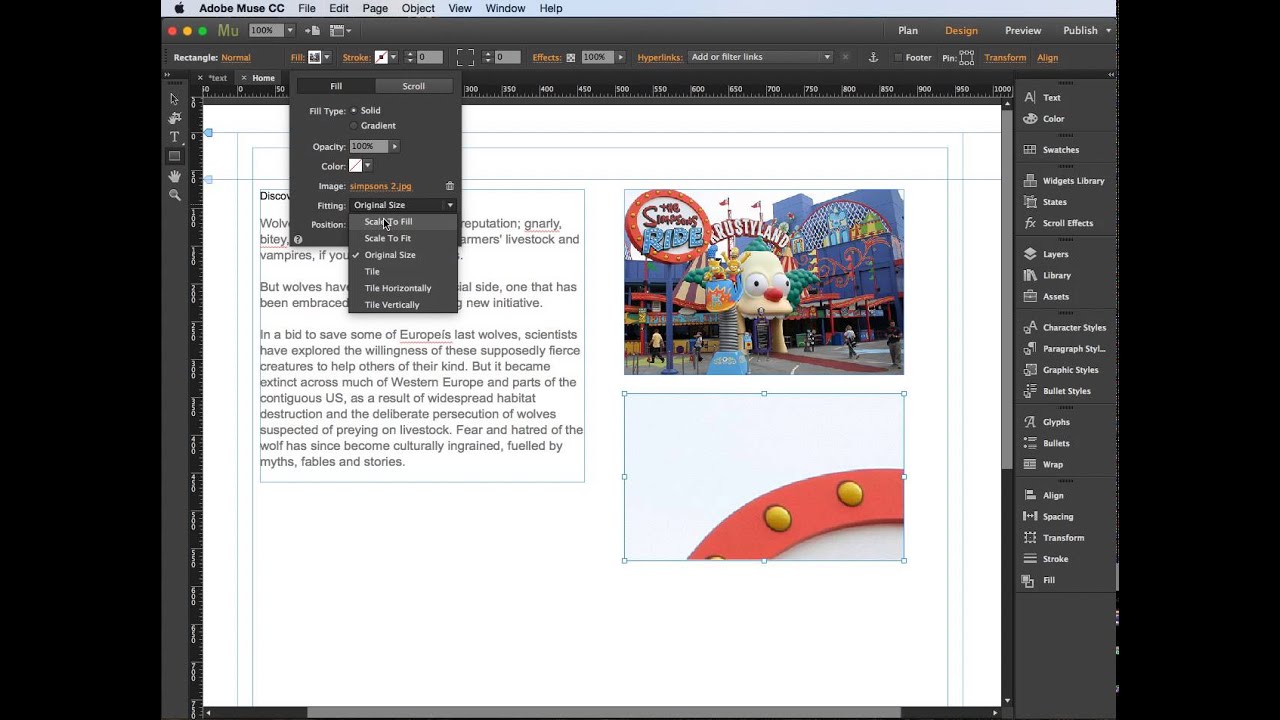Enable the Footer checkbox

tap(898, 58)
